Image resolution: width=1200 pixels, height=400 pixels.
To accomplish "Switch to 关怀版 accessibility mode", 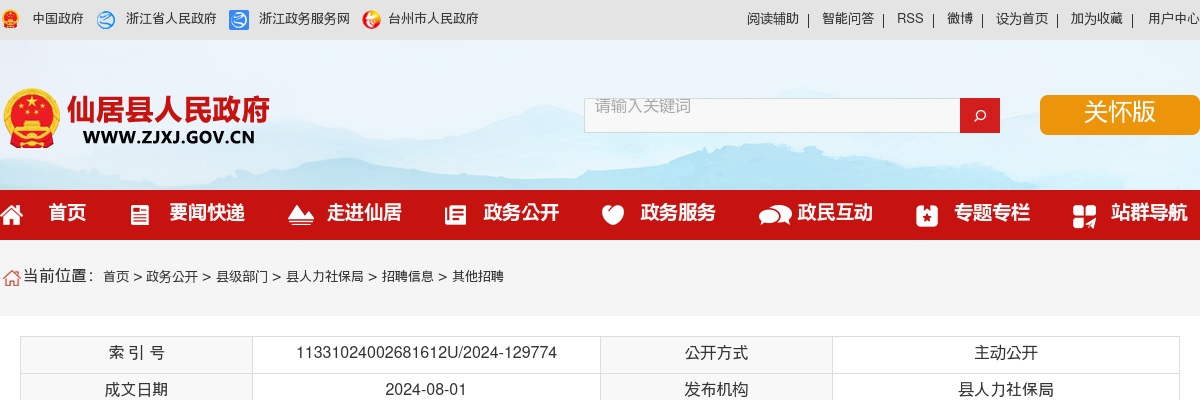I will click(1119, 114).
